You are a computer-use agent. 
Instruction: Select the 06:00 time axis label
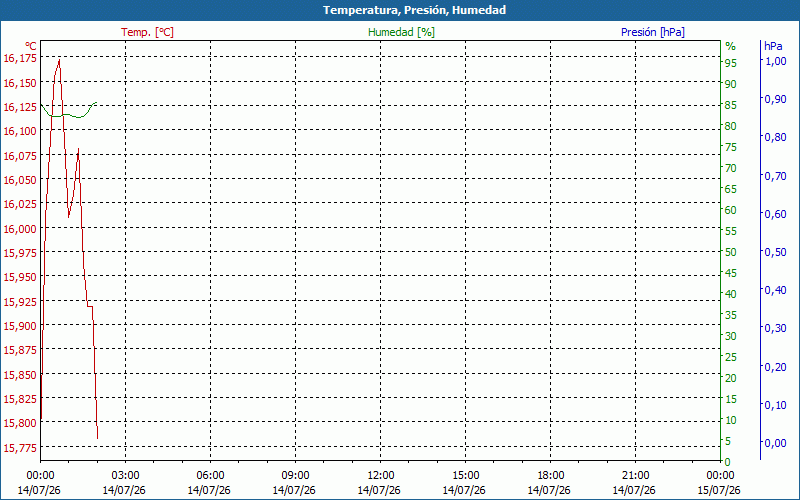click(210, 476)
